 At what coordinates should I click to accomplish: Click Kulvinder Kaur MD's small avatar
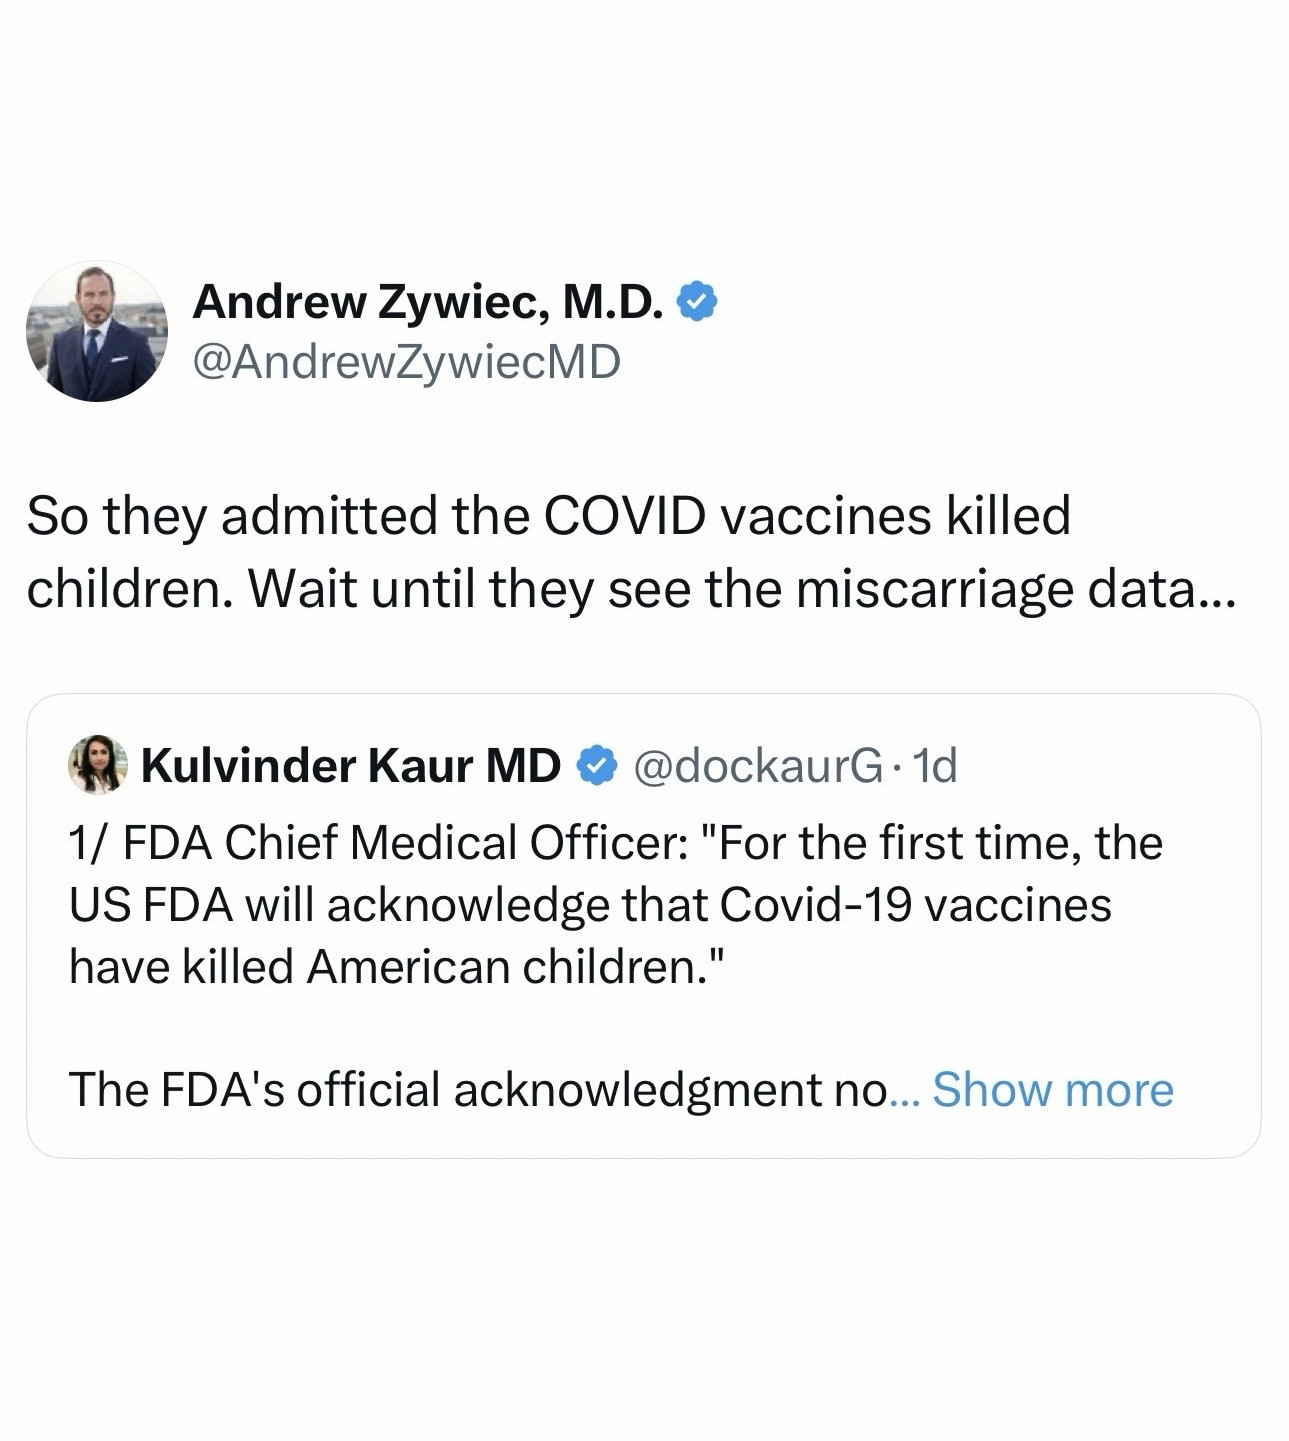click(97, 765)
